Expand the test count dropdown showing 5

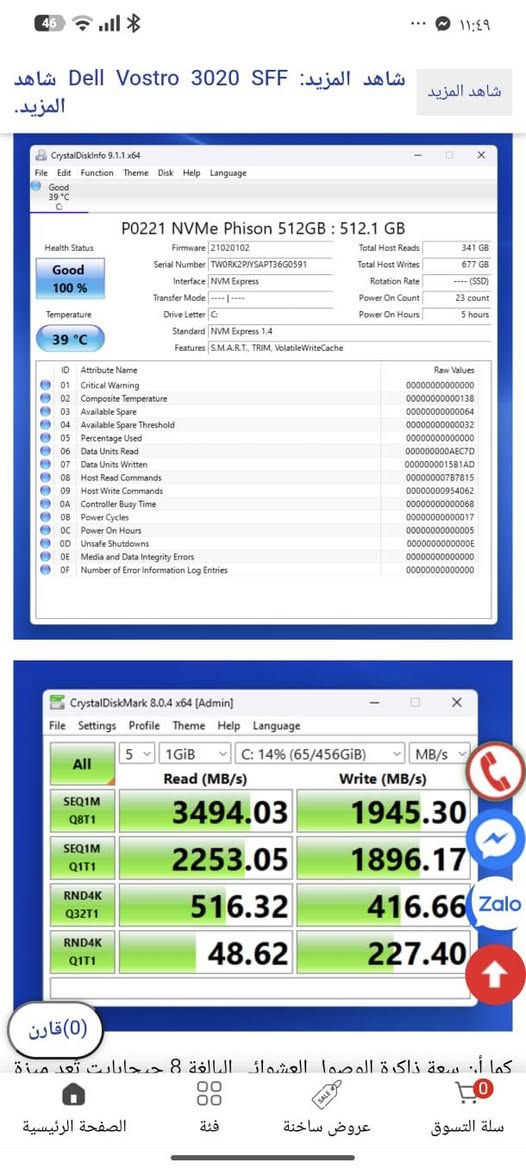point(137,754)
